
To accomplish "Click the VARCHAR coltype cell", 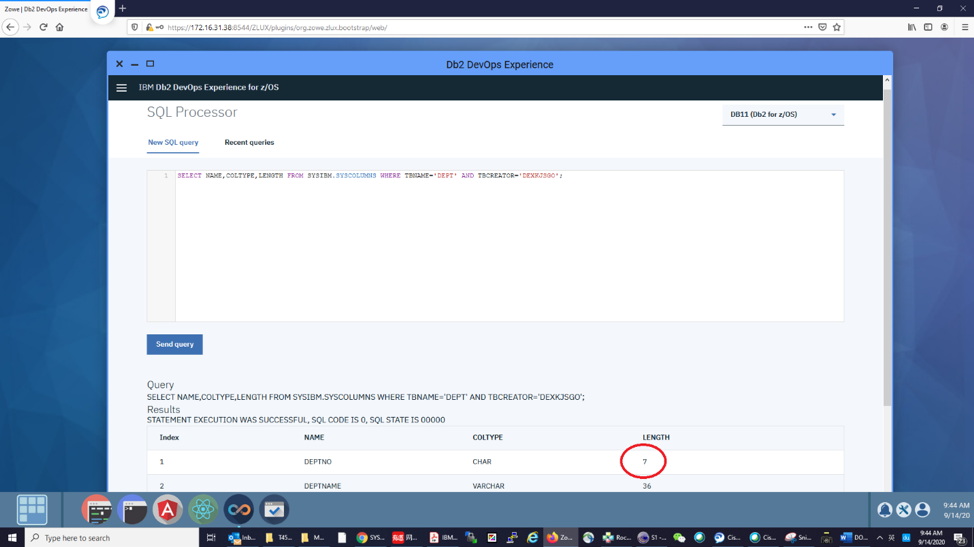I will click(x=488, y=486).
